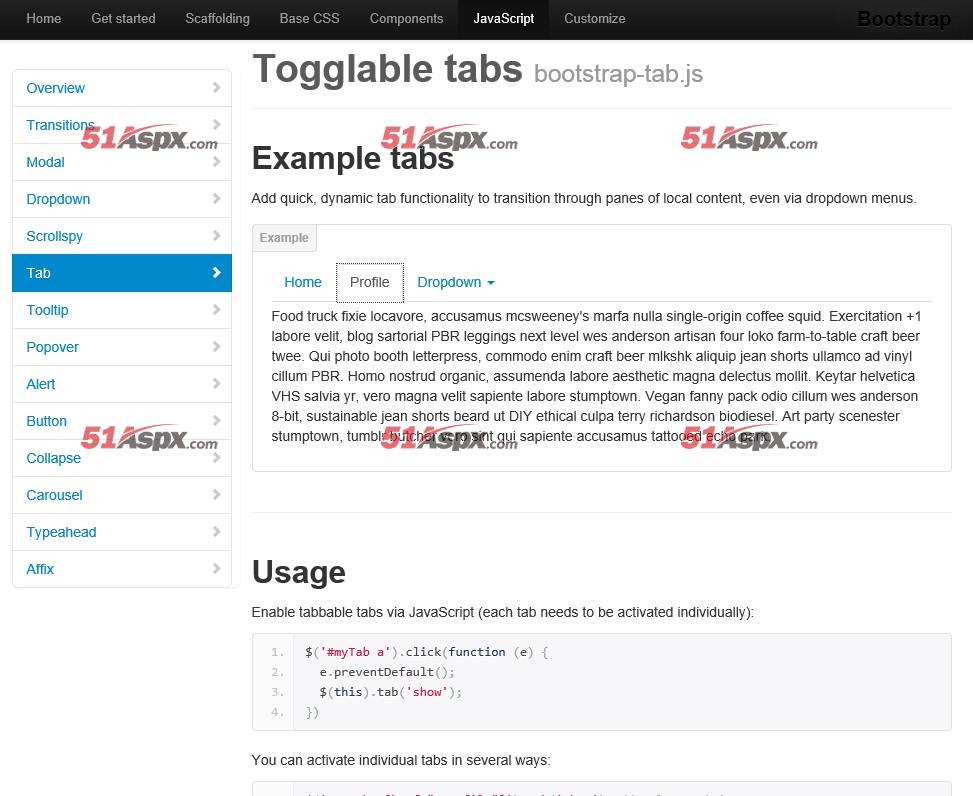Go to Dropdown sidebar section
The height and width of the screenshot is (796, 973).
coord(122,199)
